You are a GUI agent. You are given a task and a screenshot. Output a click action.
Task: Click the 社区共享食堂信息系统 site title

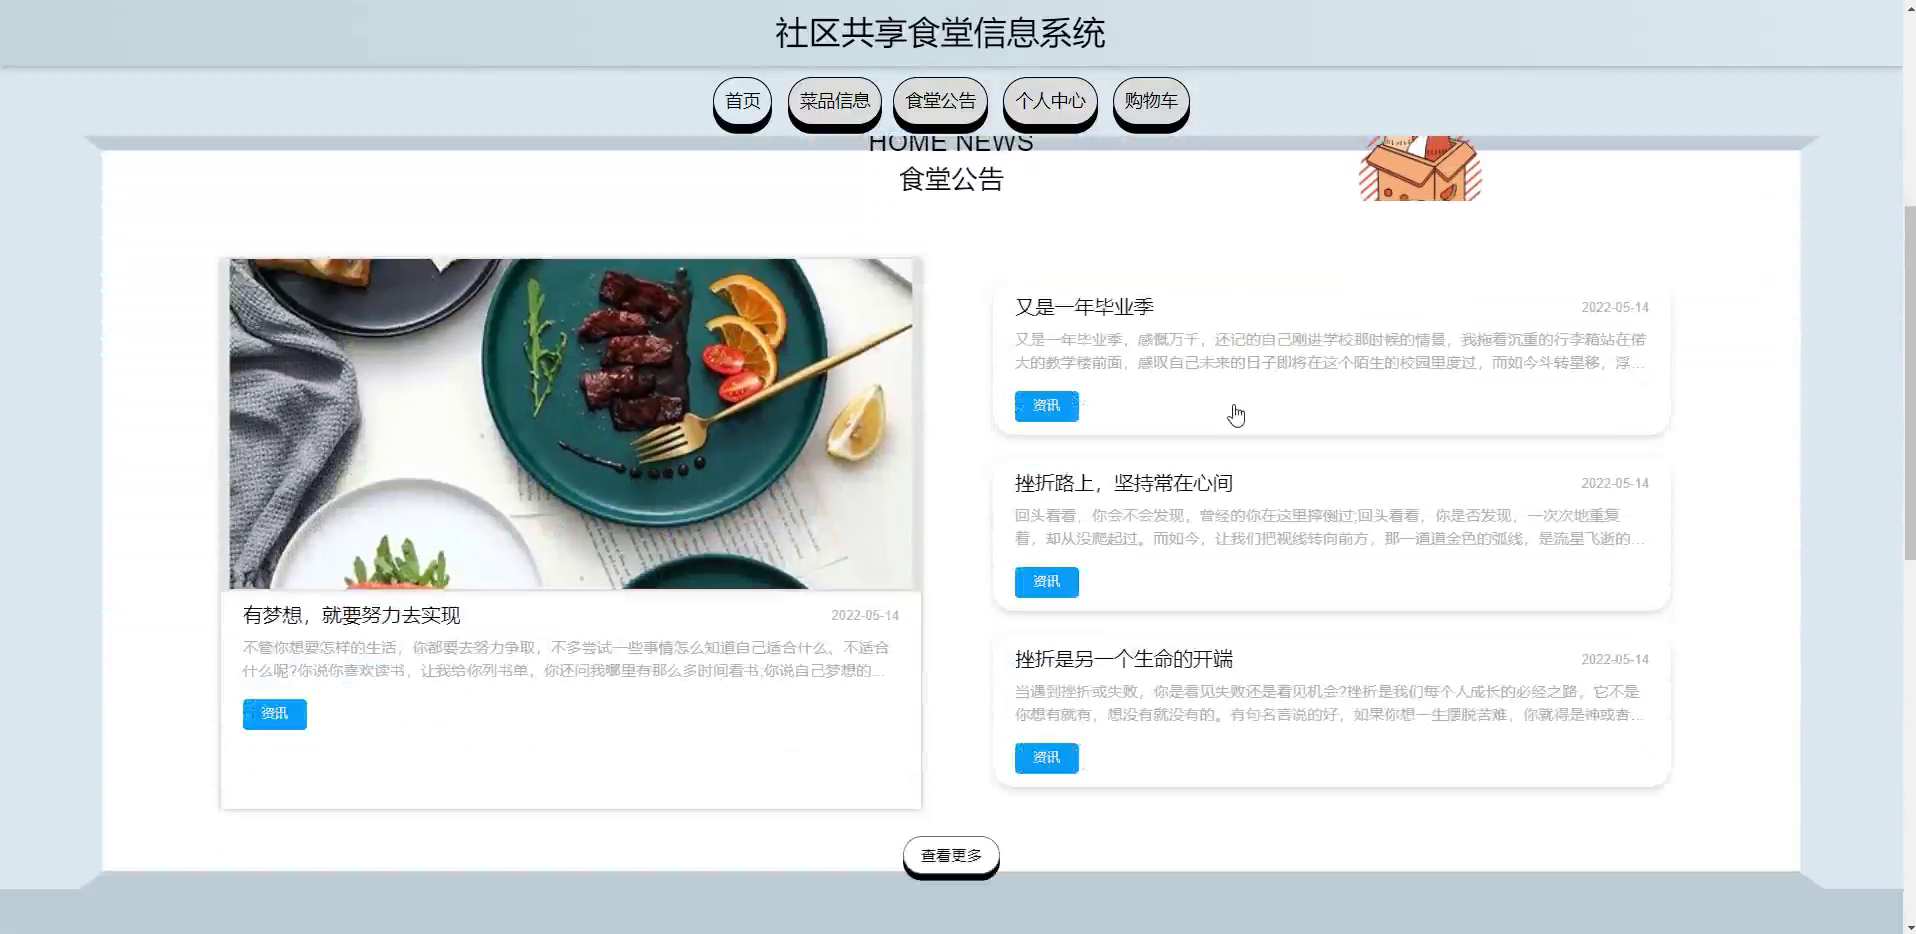[940, 33]
